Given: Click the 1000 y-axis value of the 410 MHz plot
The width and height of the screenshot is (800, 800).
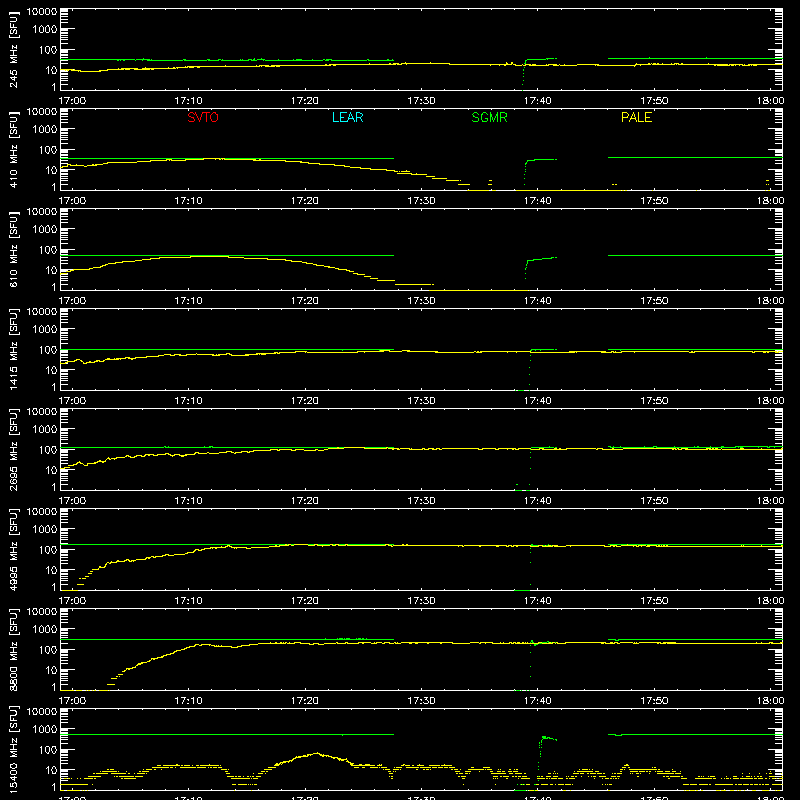Looking at the screenshot, I should point(45,130).
